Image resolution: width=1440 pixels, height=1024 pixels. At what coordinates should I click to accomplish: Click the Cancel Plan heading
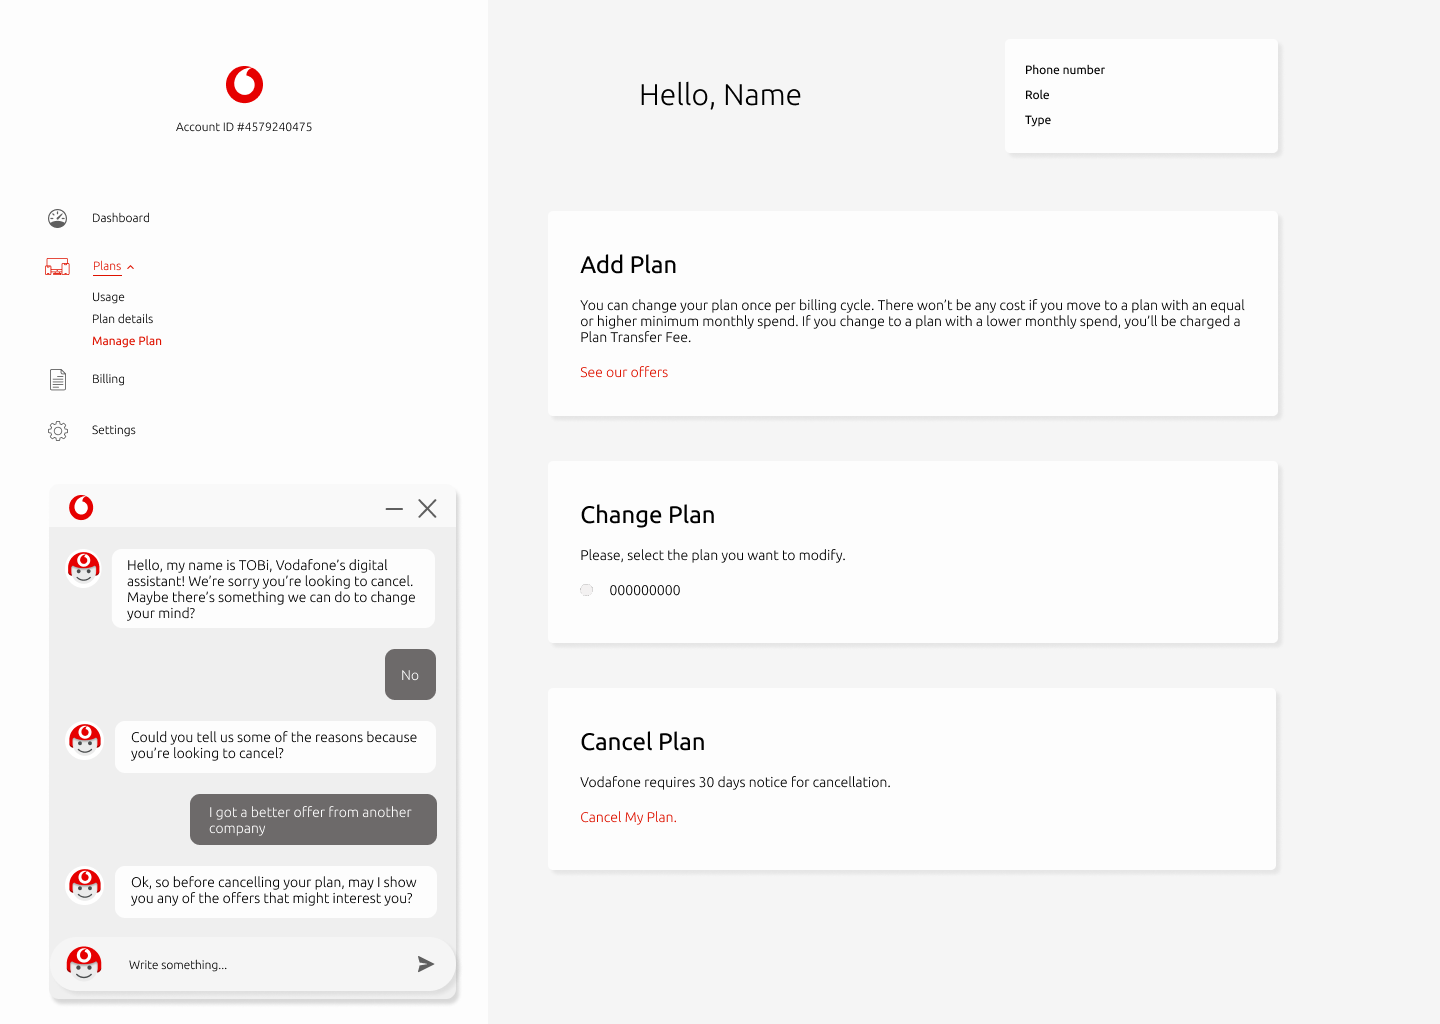coord(642,742)
